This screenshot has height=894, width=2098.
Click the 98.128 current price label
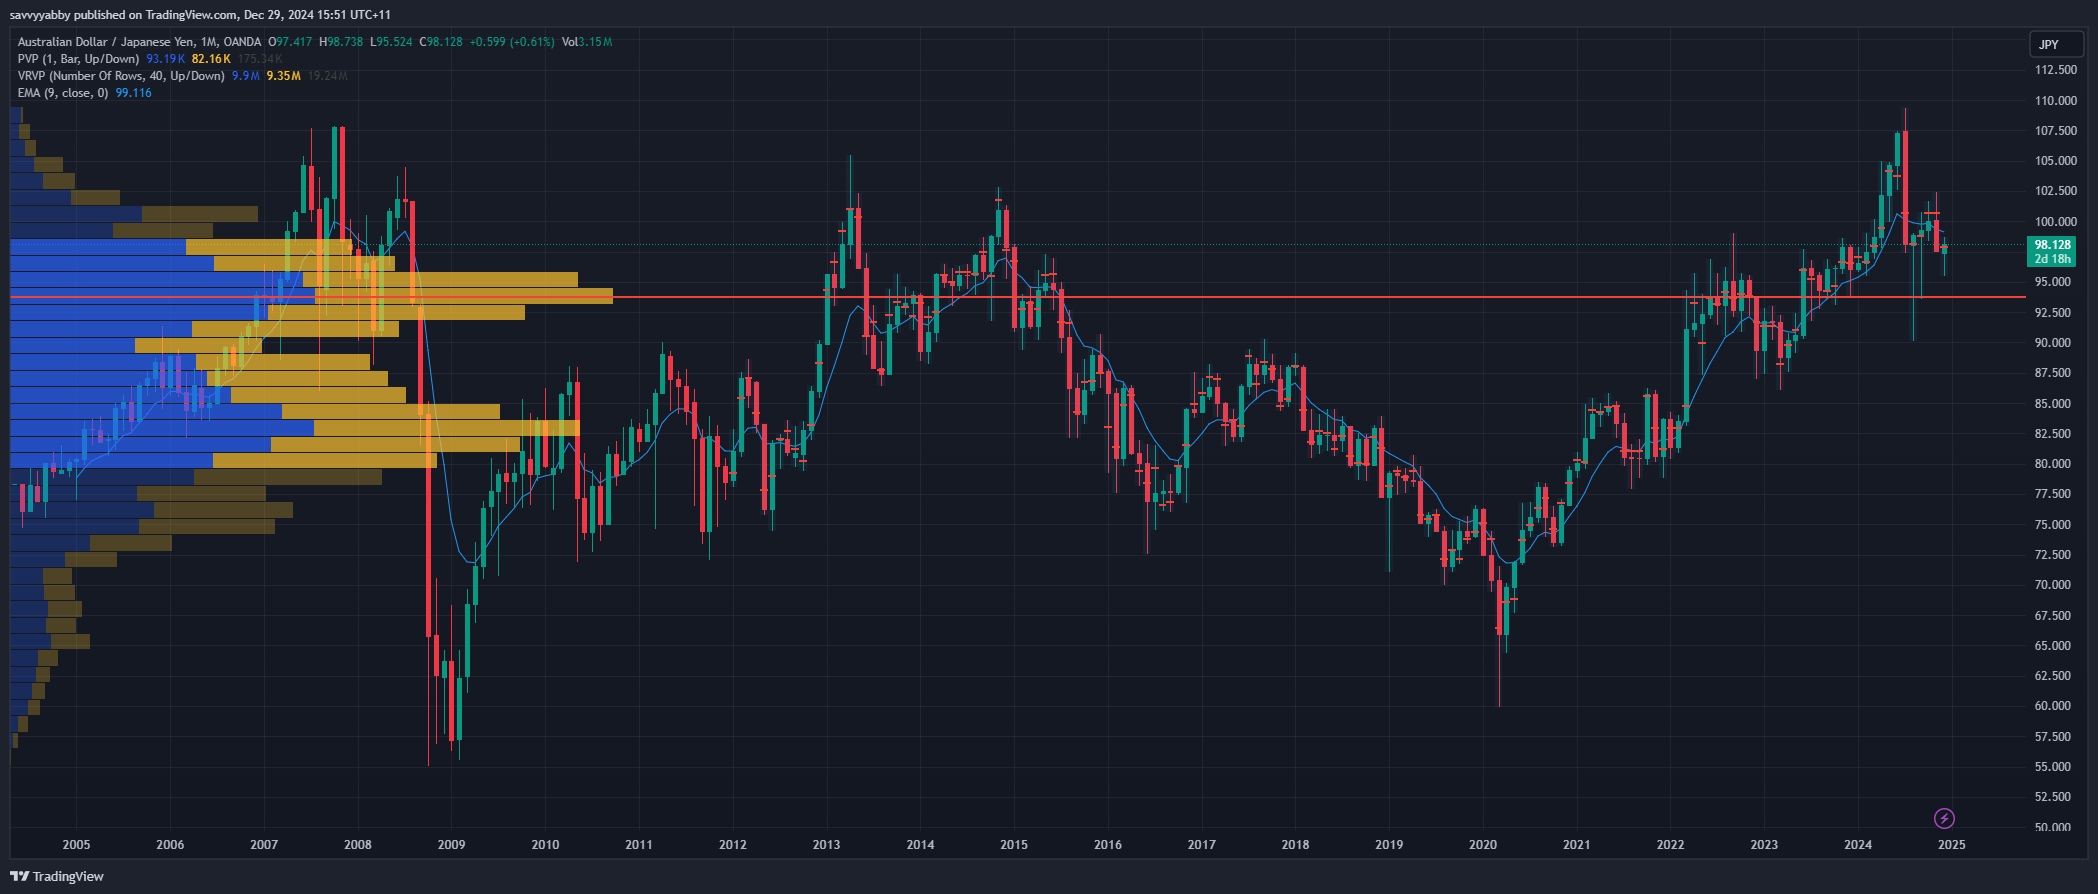tap(2052, 245)
